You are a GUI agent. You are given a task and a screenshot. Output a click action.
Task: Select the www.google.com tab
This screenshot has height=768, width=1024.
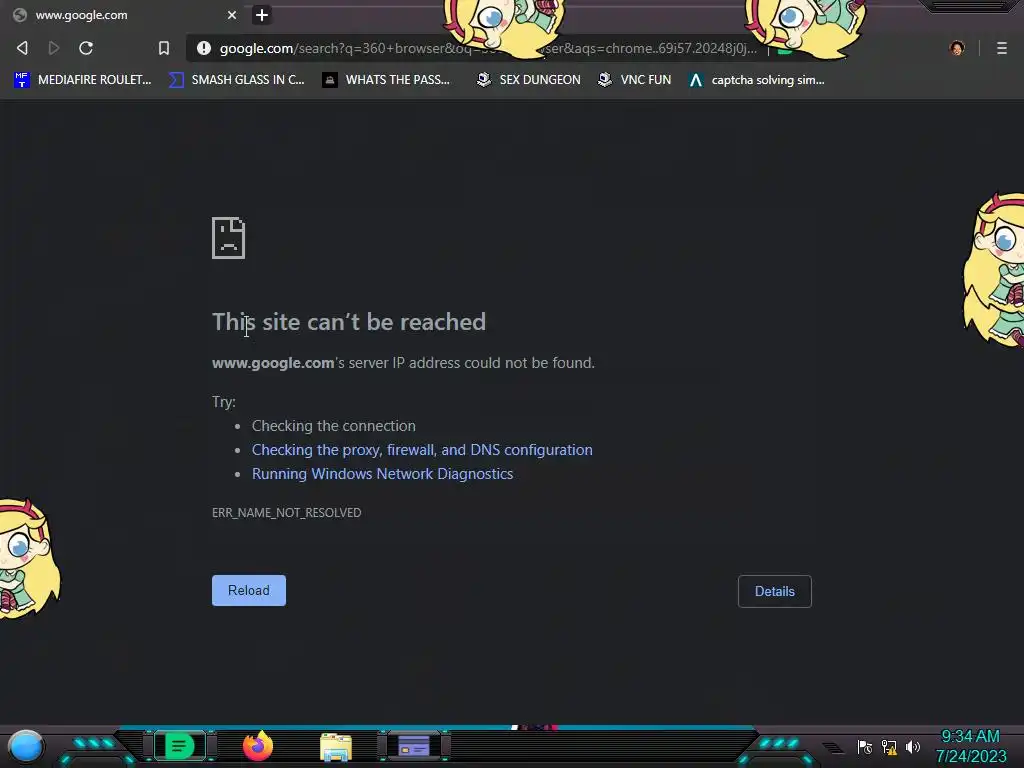(124, 14)
